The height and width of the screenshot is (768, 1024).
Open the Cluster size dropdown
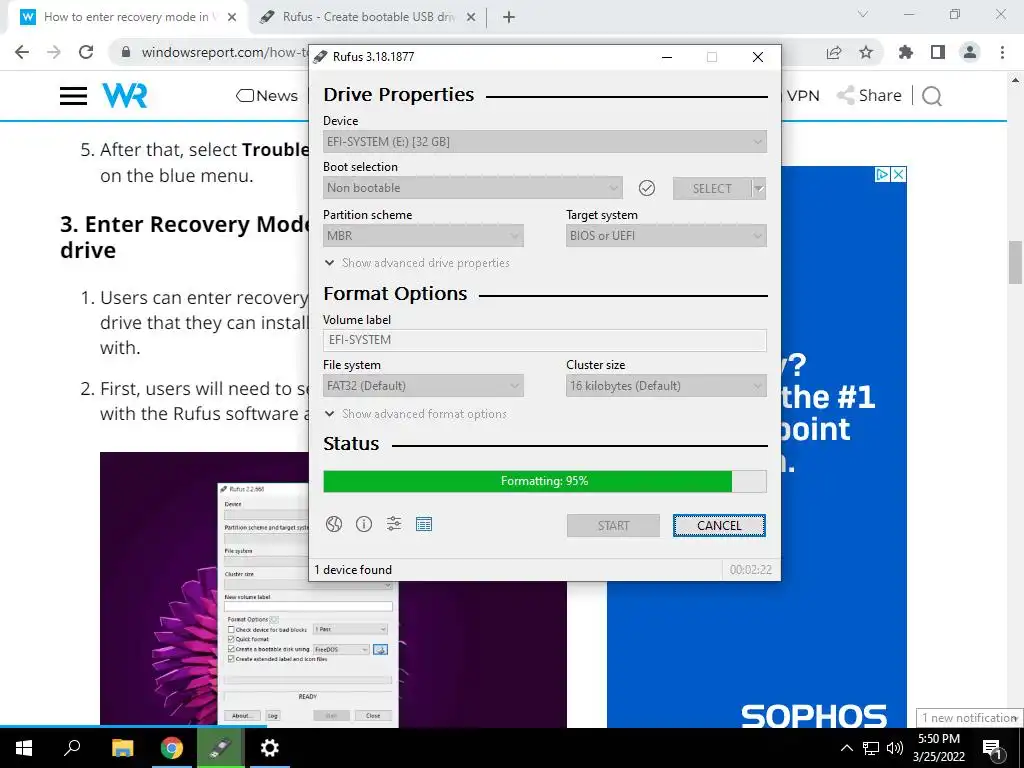click(666, 386)
